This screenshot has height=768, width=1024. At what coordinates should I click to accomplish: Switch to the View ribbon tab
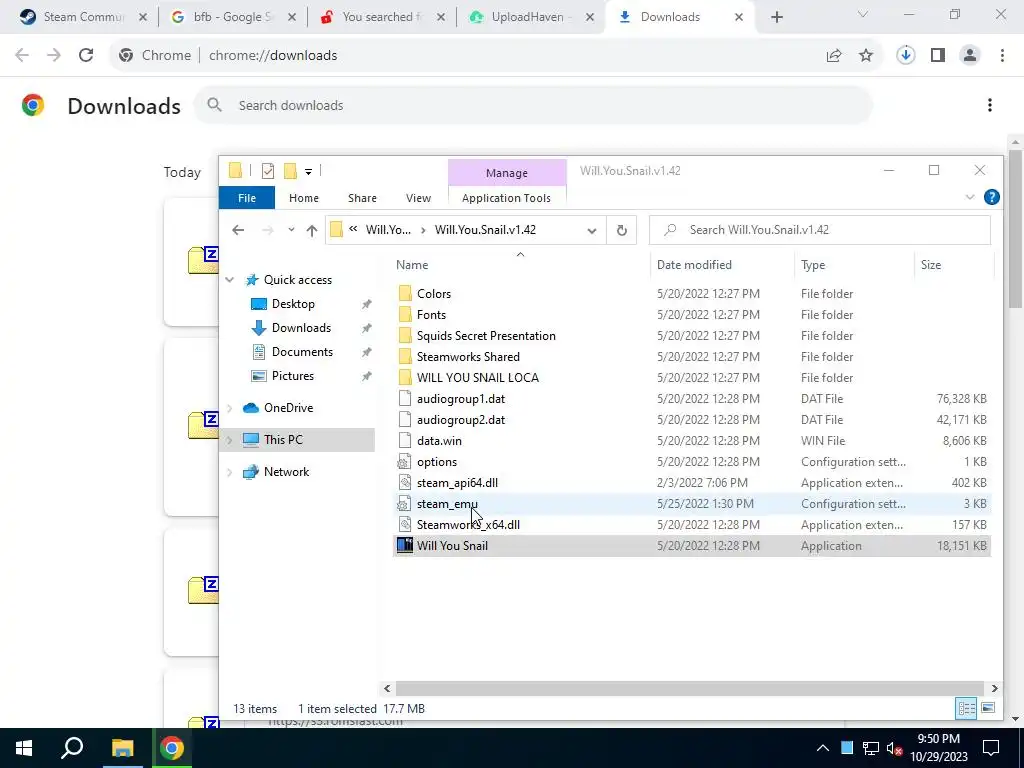(x=418, y=198)
